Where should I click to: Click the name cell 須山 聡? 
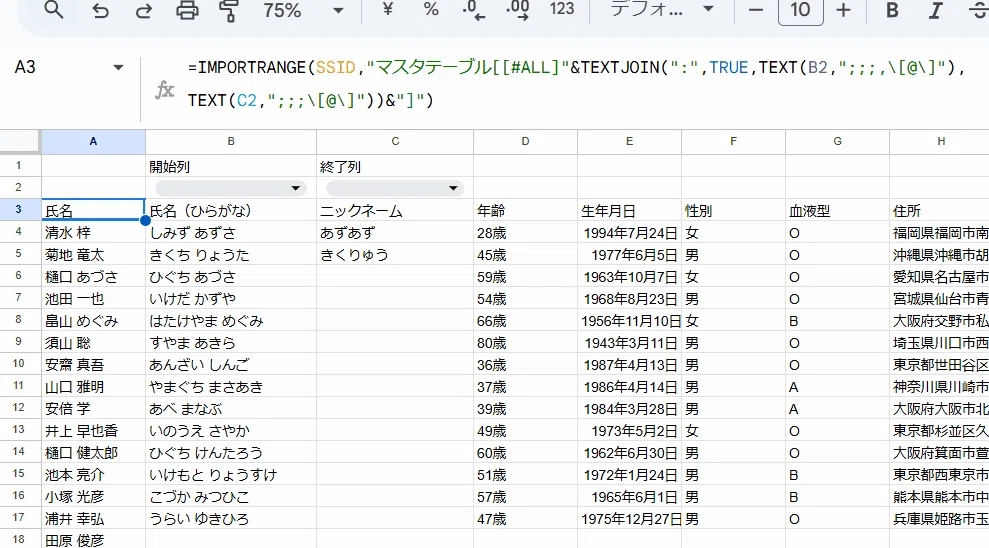[93, 343]
